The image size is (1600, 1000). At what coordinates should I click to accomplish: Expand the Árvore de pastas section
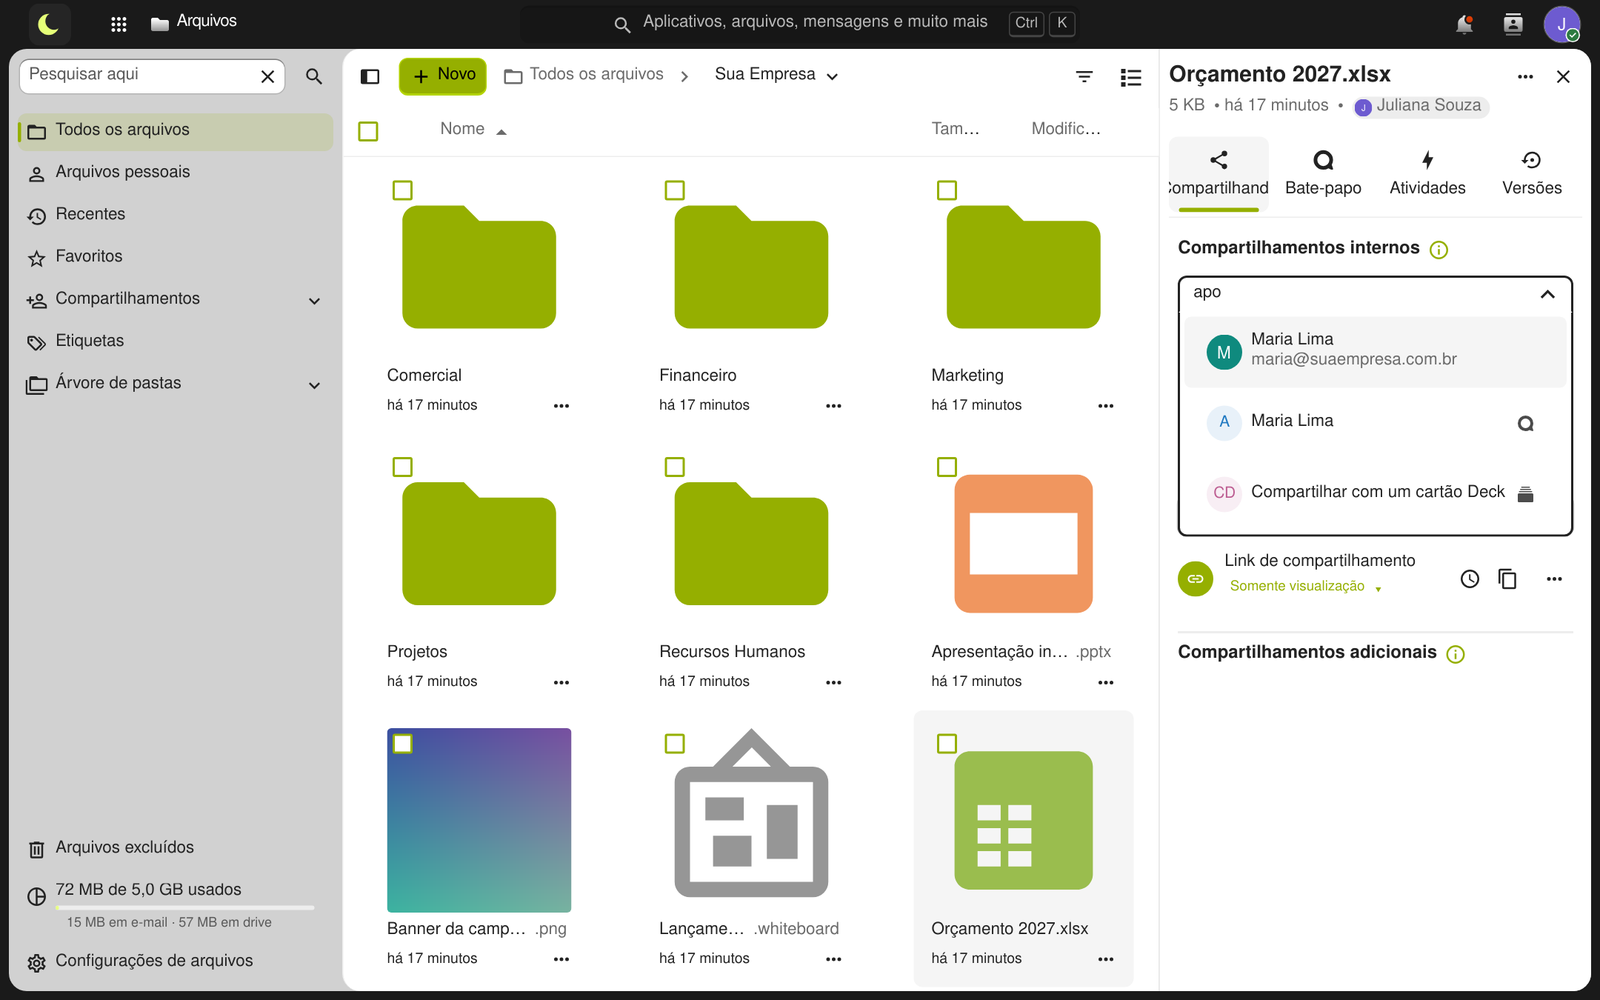click(x=314, y=385)
